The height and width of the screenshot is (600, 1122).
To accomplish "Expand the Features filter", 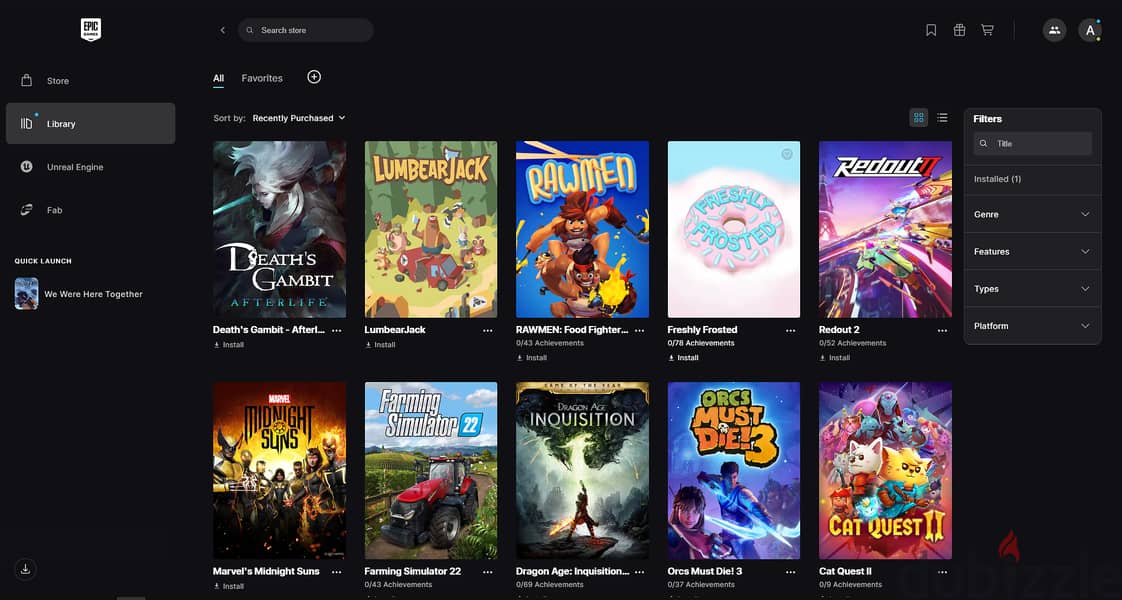I will [1032, 252].
